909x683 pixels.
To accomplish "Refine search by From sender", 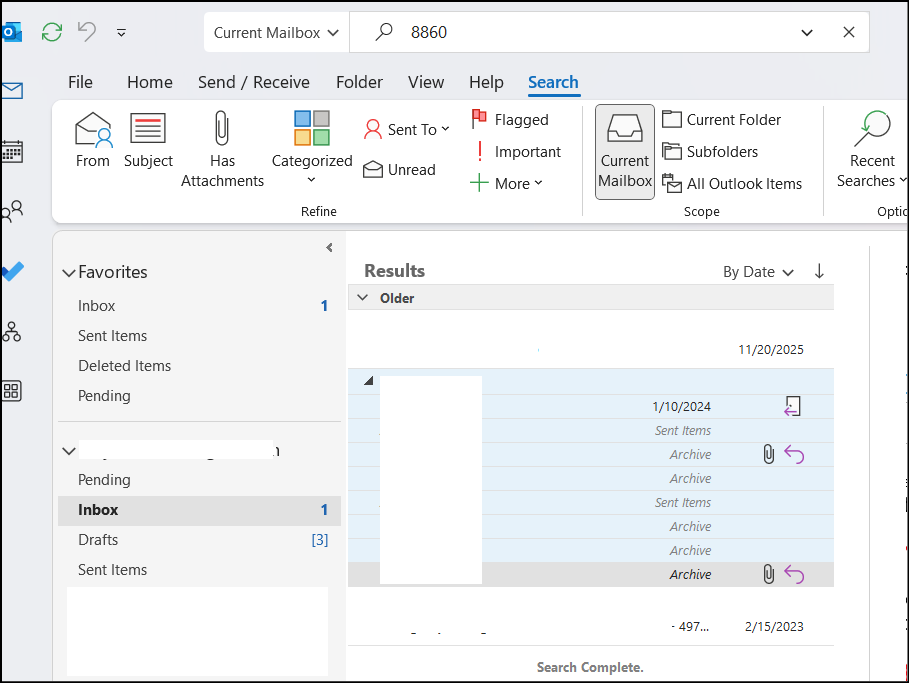I will (x=93, y=140).
